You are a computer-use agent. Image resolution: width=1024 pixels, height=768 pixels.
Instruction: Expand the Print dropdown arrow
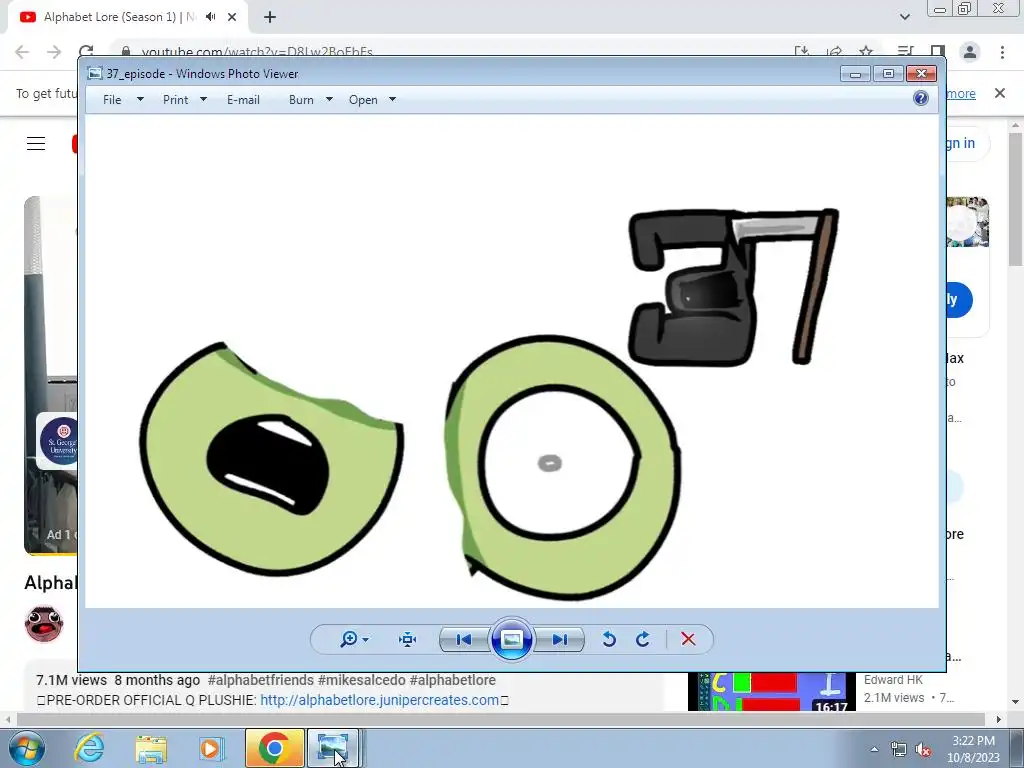203,99
